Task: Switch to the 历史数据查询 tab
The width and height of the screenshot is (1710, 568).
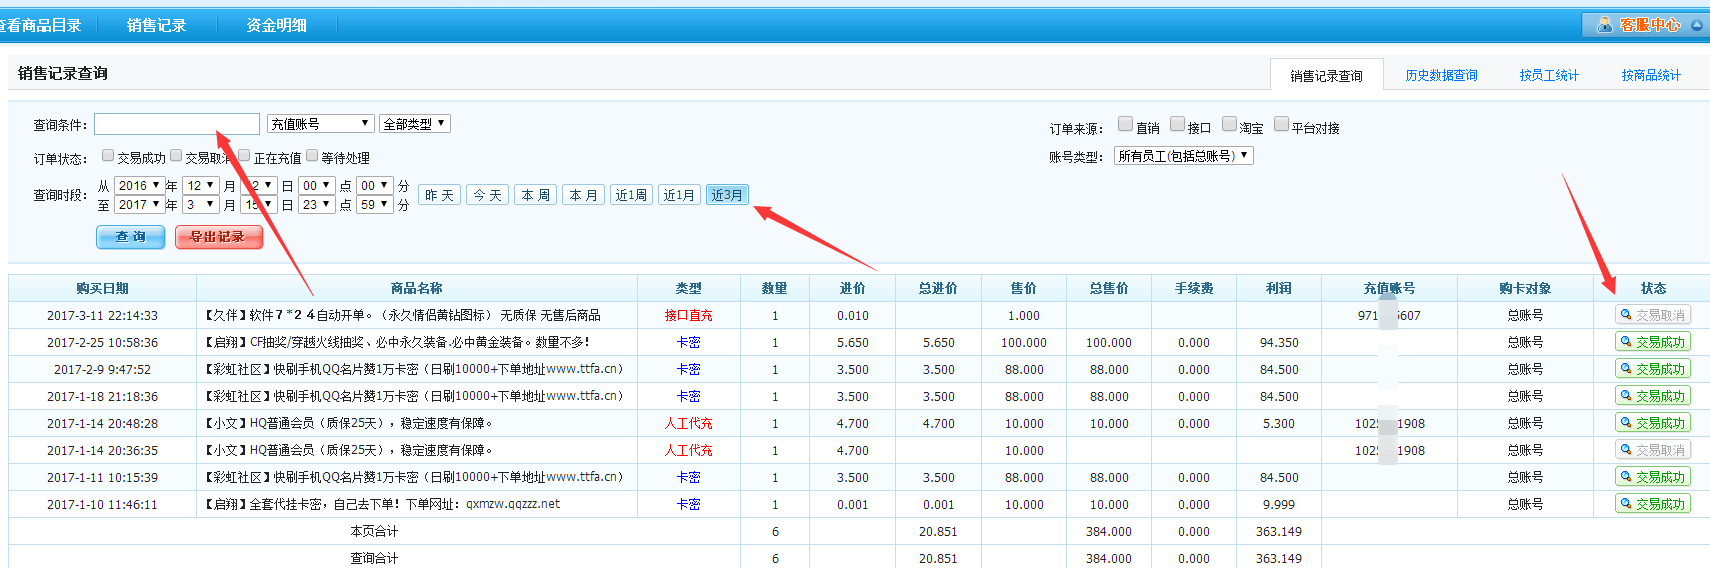Action: (x=1441, y=75)
